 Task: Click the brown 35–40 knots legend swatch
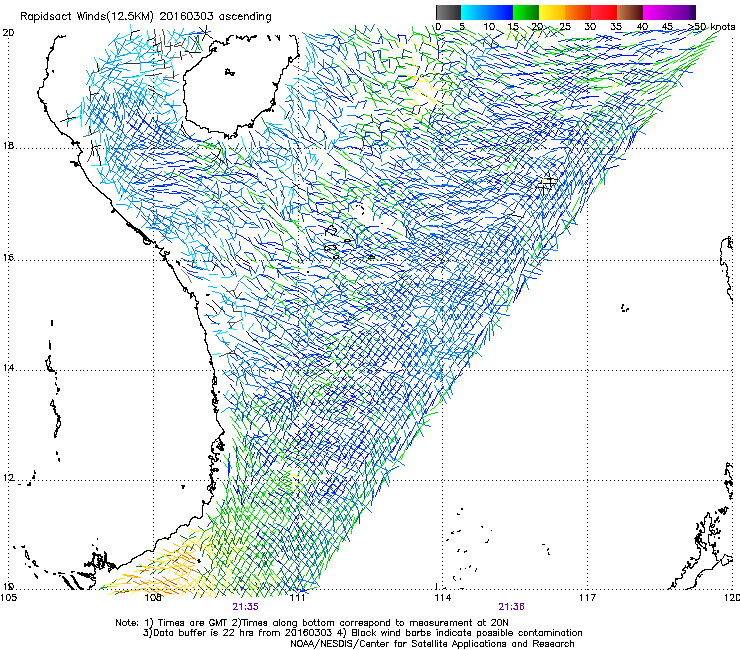click(x=630, y=12)
